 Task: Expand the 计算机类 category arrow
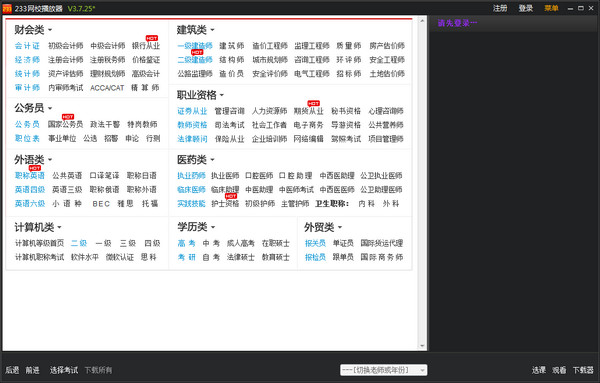pyautogui.click(x=59, y=227)
